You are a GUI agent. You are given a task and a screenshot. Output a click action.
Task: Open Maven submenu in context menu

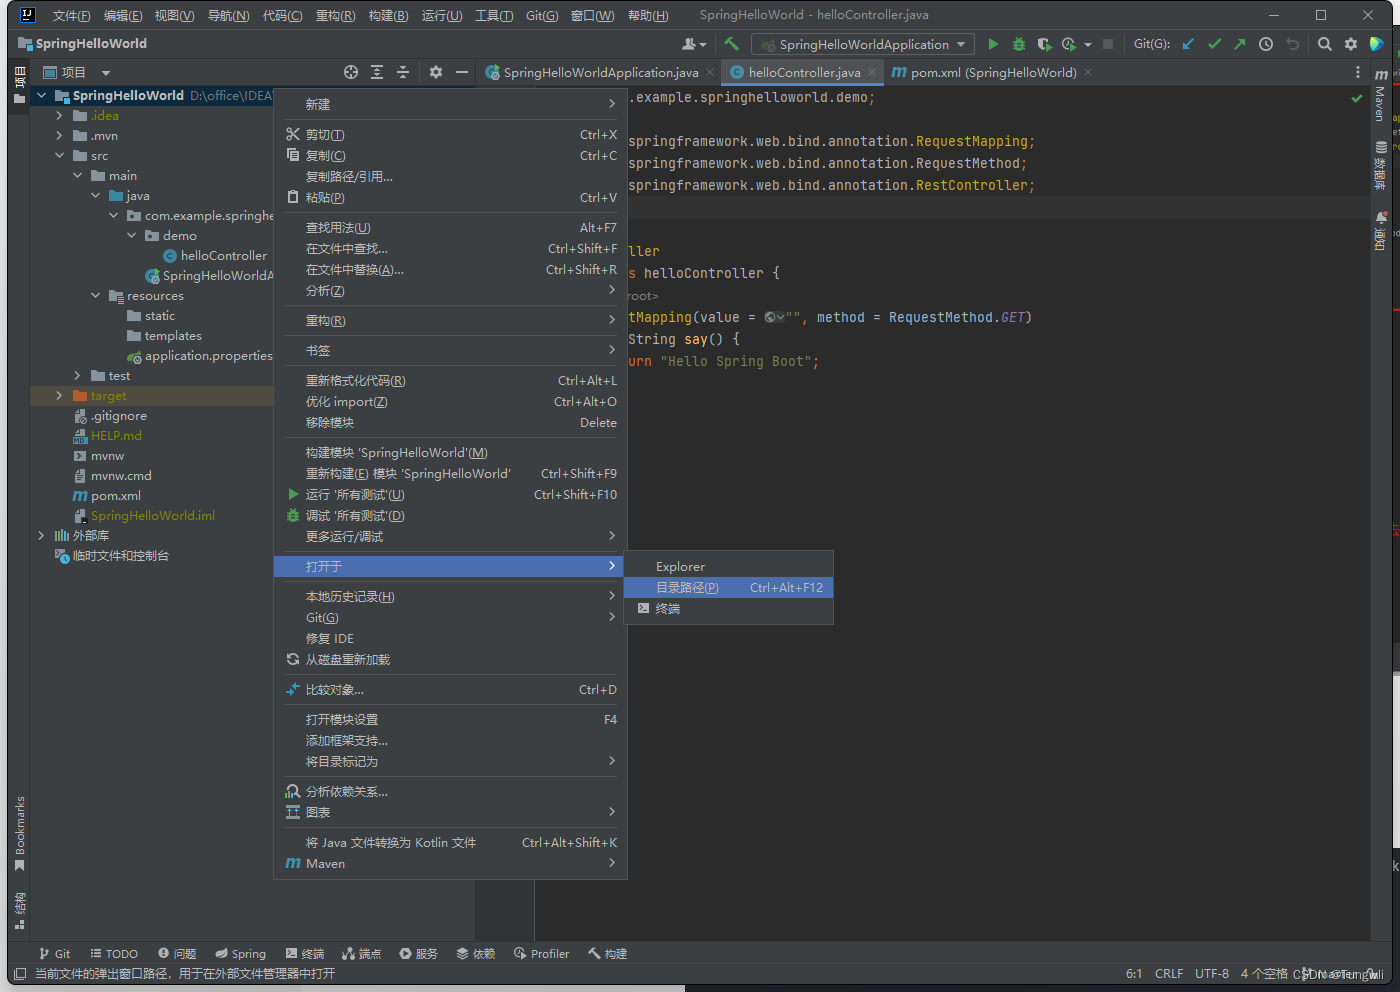click(x=450, y=864)
